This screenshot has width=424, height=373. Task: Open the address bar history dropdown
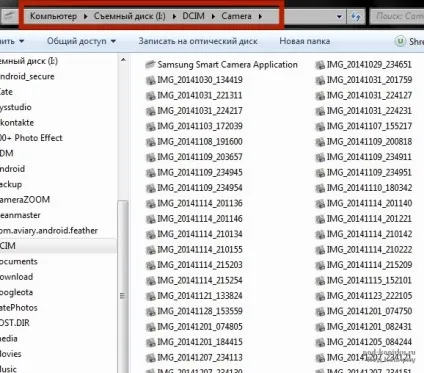click(339, 16)
